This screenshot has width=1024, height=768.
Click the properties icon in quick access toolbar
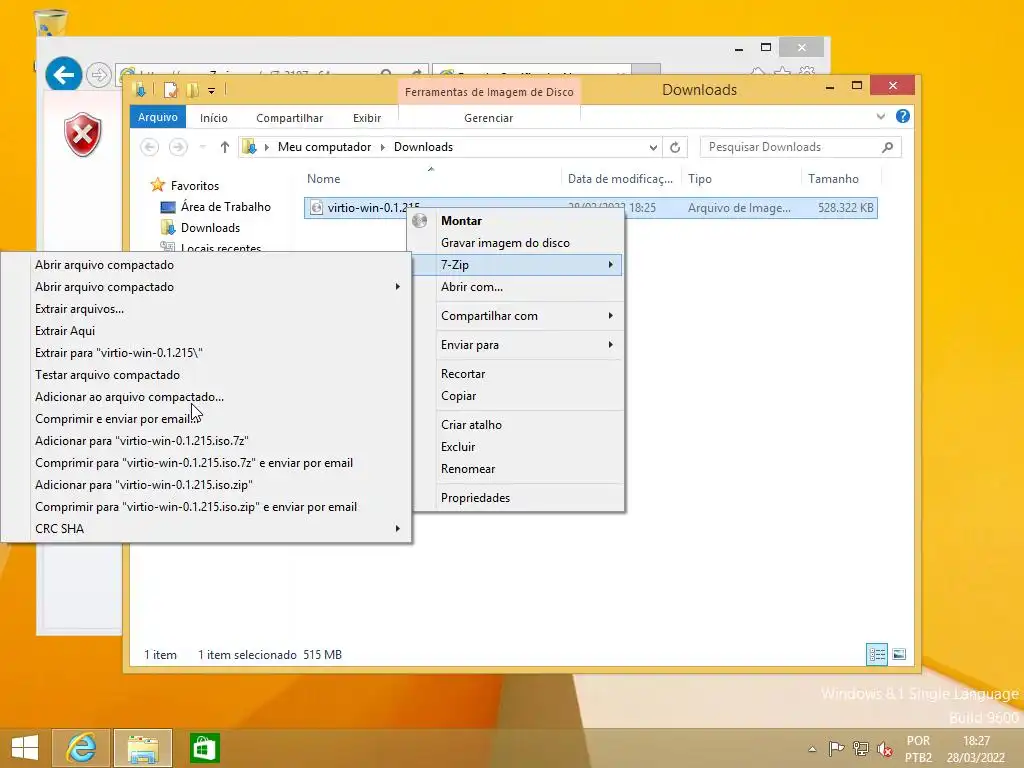point(170,90)
